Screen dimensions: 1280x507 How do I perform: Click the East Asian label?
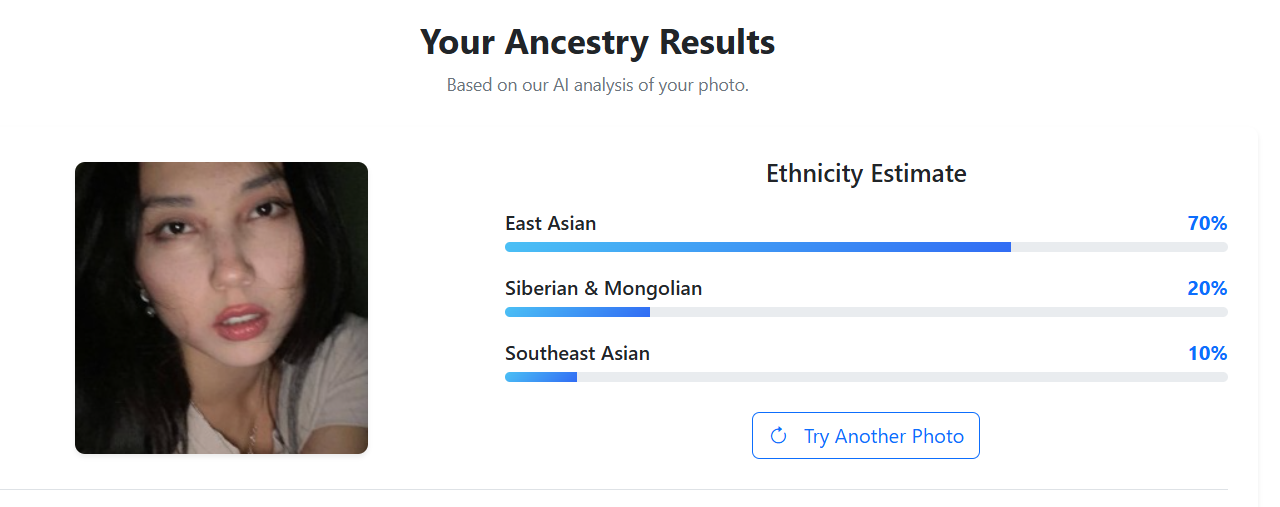550,223
